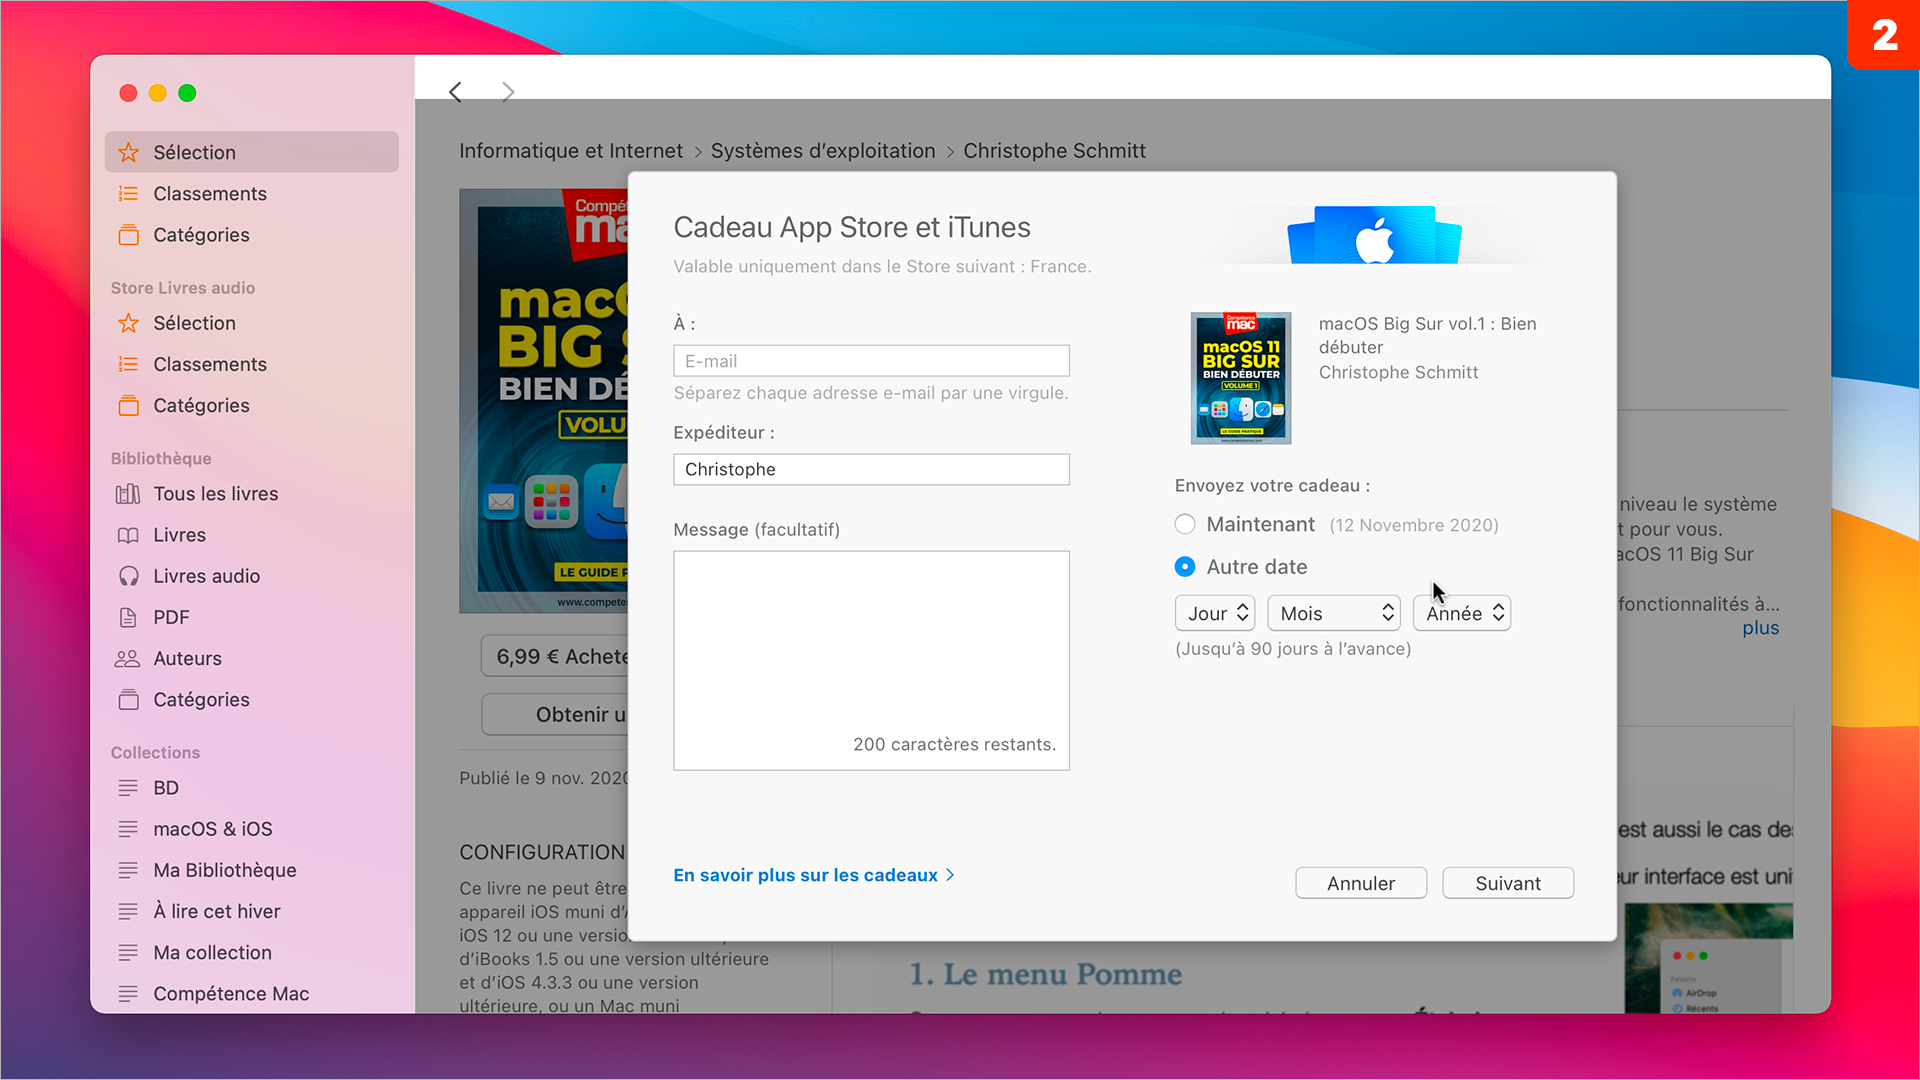This screenshot has width=1920, height=1080.
Task: Click the macOS & iOS collection icon
Action: pos(128,829)
